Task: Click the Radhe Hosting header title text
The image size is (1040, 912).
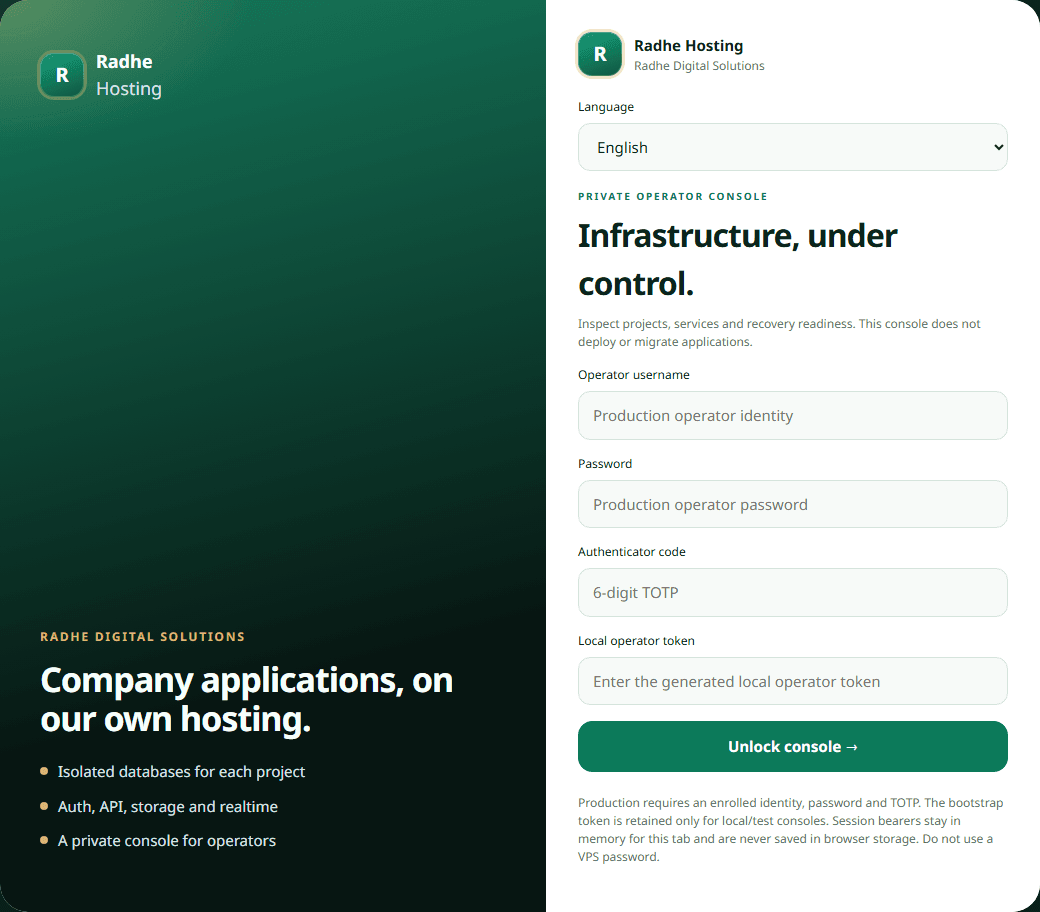Action: [x=688, y=46]
